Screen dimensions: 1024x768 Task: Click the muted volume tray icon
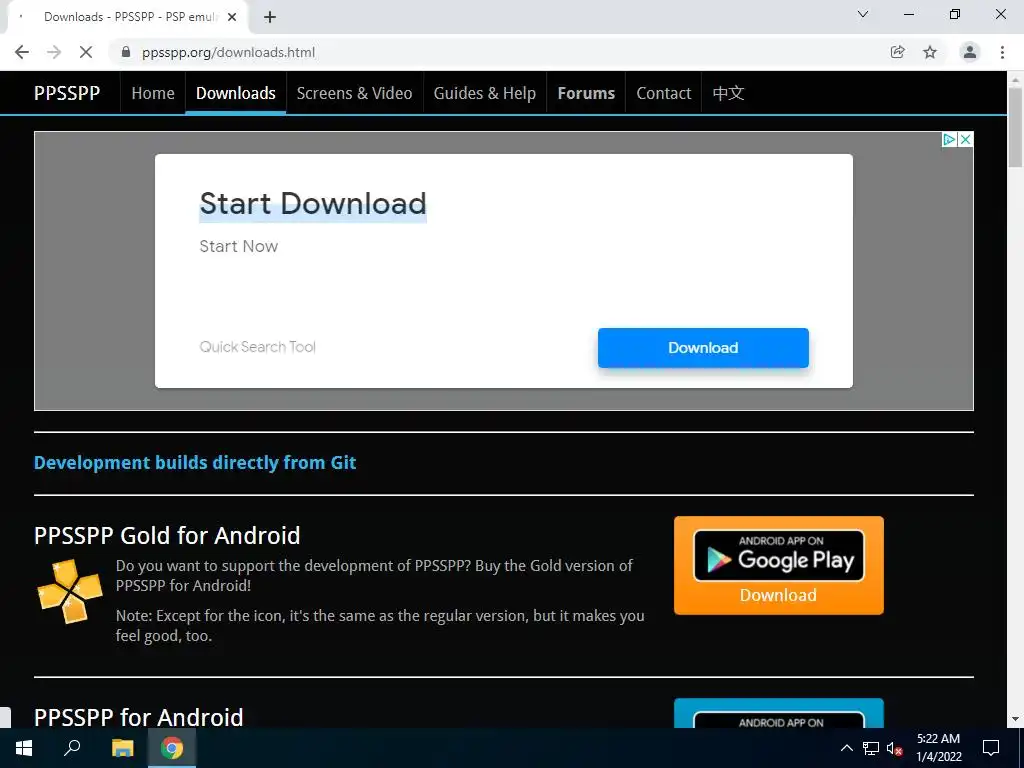894,748
